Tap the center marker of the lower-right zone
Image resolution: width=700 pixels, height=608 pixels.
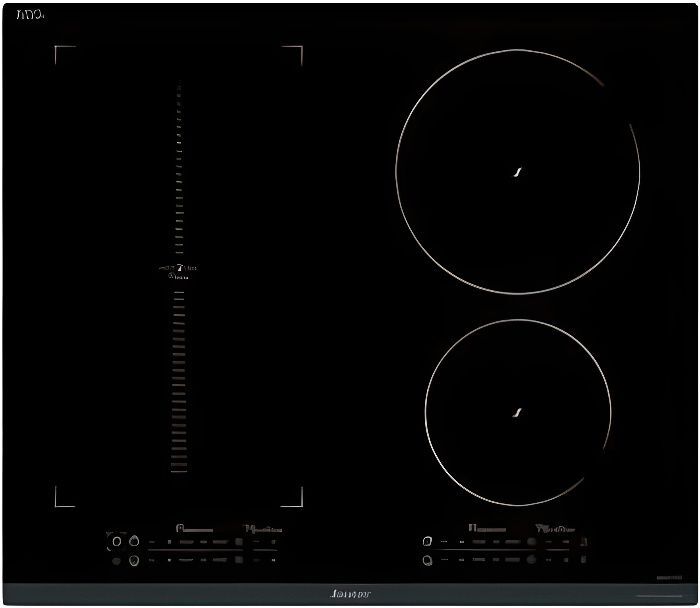517,413
